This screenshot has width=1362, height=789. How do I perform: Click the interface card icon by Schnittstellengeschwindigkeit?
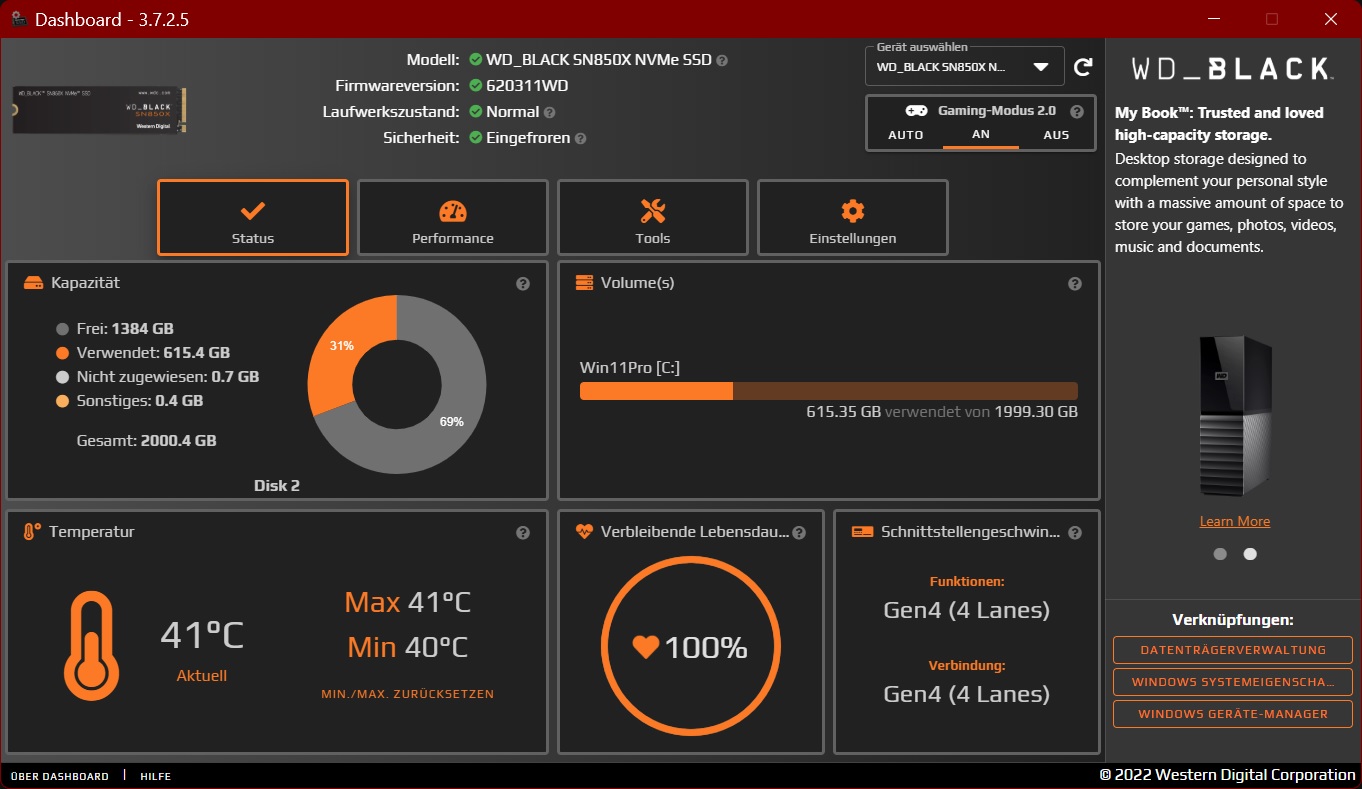click(862, 532)
